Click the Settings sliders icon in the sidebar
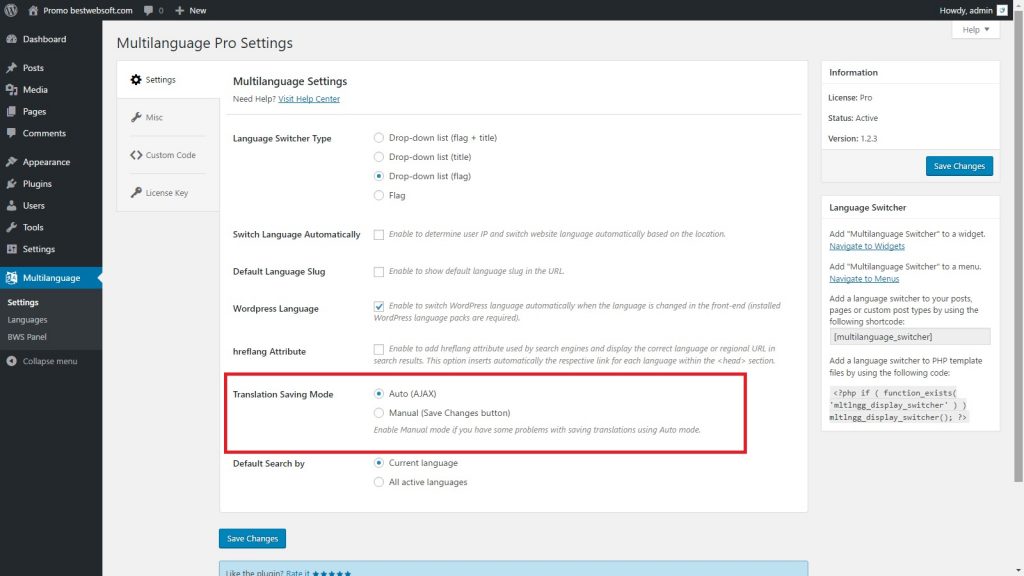 coord(11,249)
